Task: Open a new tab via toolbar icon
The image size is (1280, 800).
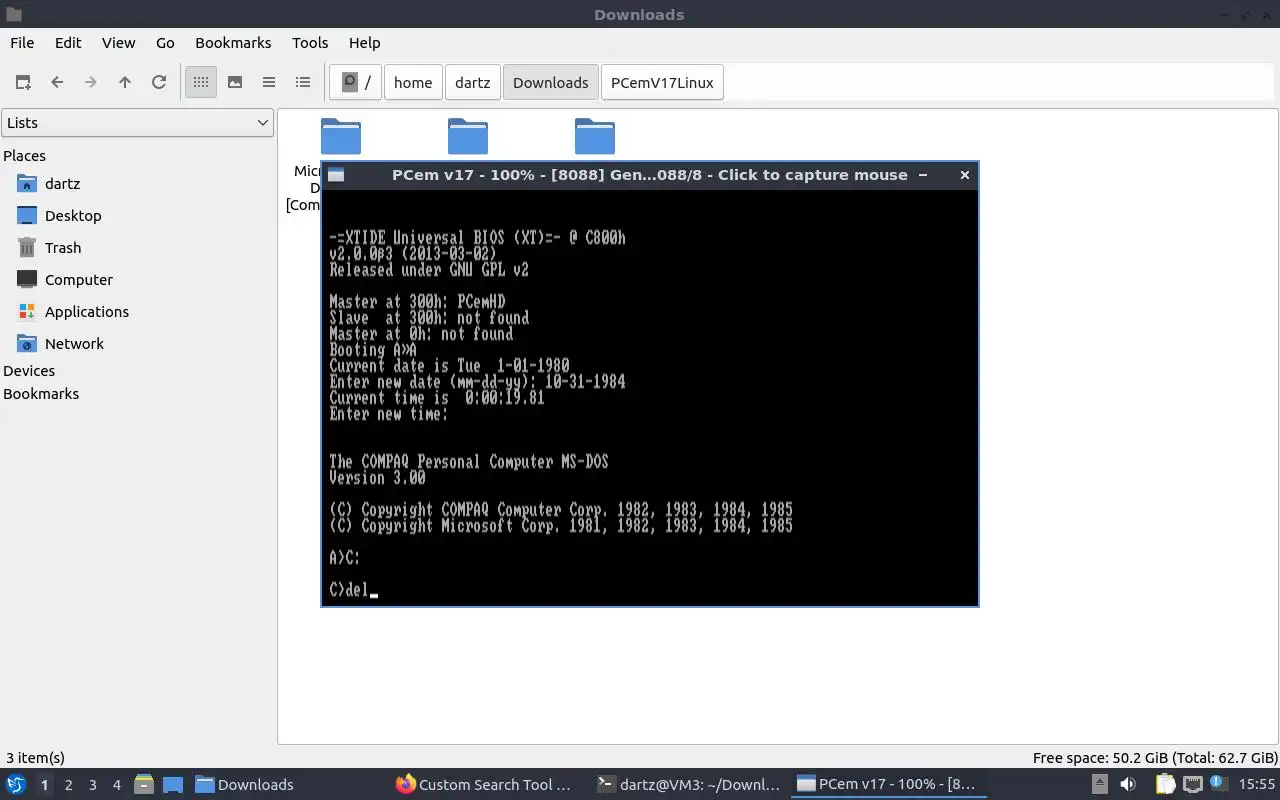Action: 23,82
